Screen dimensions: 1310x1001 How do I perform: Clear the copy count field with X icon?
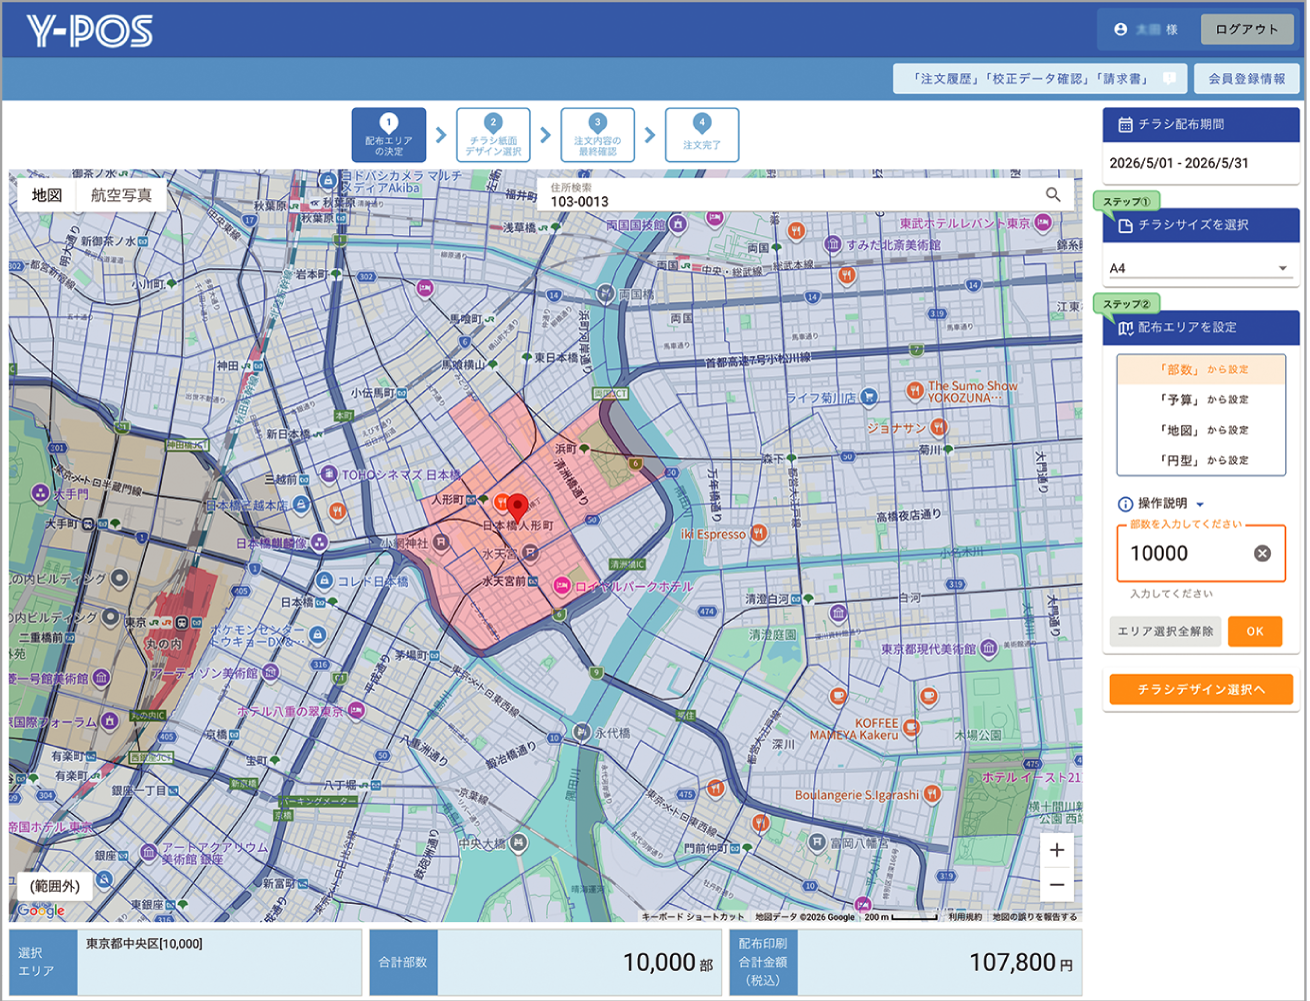coord(1262,553)
